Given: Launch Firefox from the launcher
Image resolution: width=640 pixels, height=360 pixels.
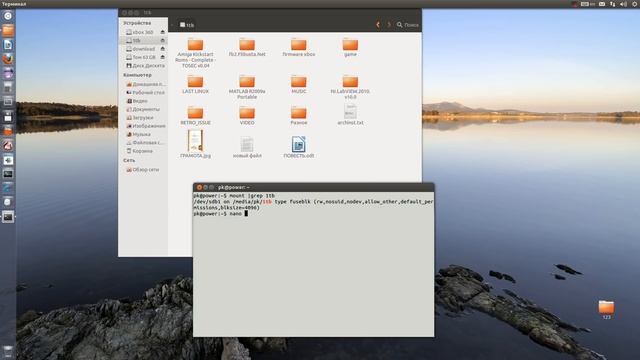Looking at the screenshot, I should coord(8,59).
